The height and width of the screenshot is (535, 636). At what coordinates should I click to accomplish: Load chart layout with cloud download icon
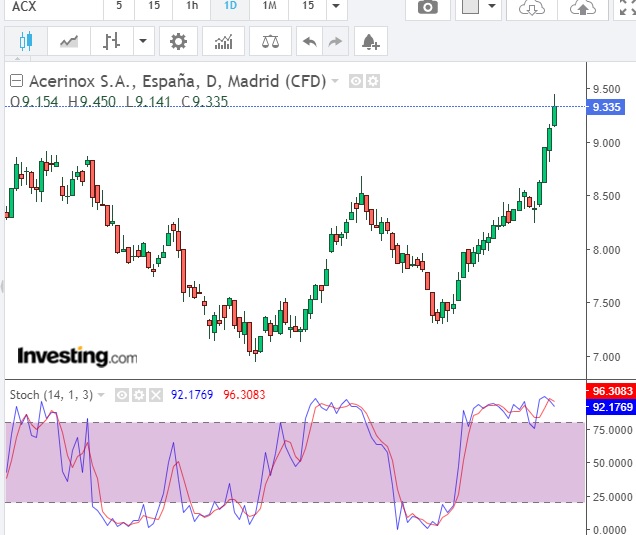pos(532,7)
